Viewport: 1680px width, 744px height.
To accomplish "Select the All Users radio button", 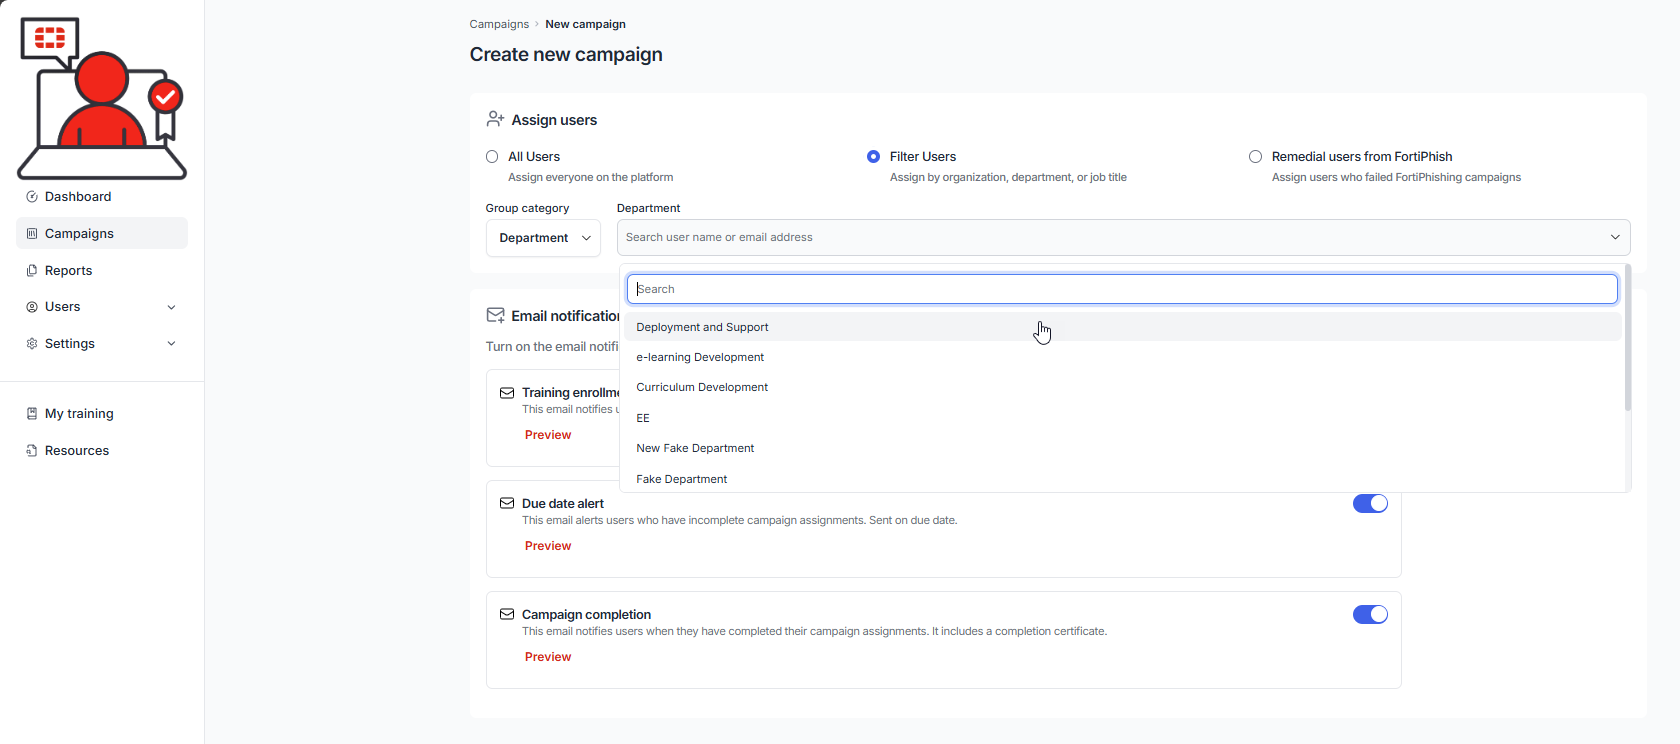I will pos(492,157).
